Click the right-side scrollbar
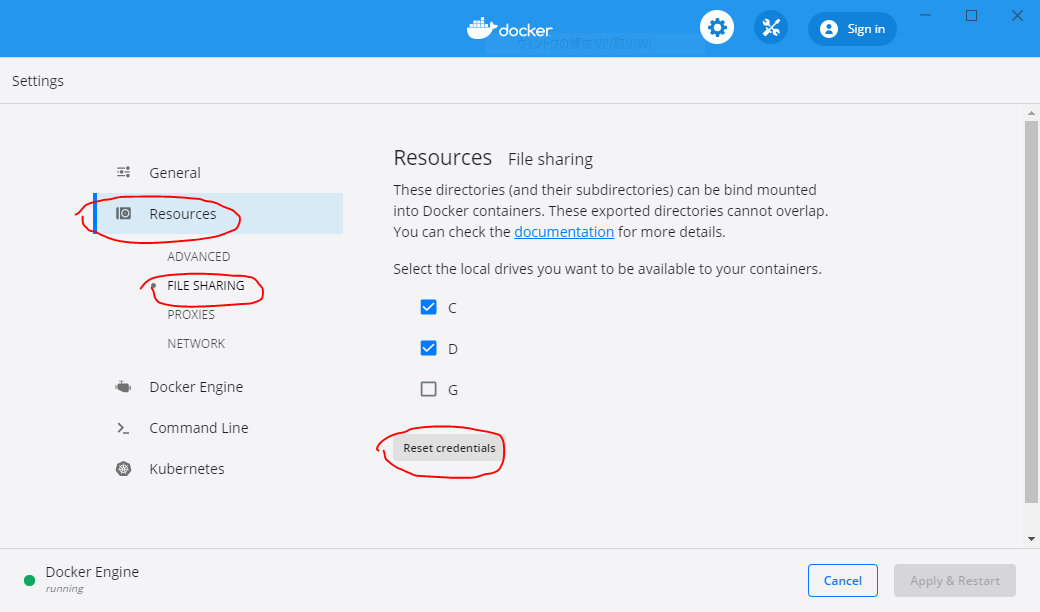The image size is (1040, 612). 1031,300
